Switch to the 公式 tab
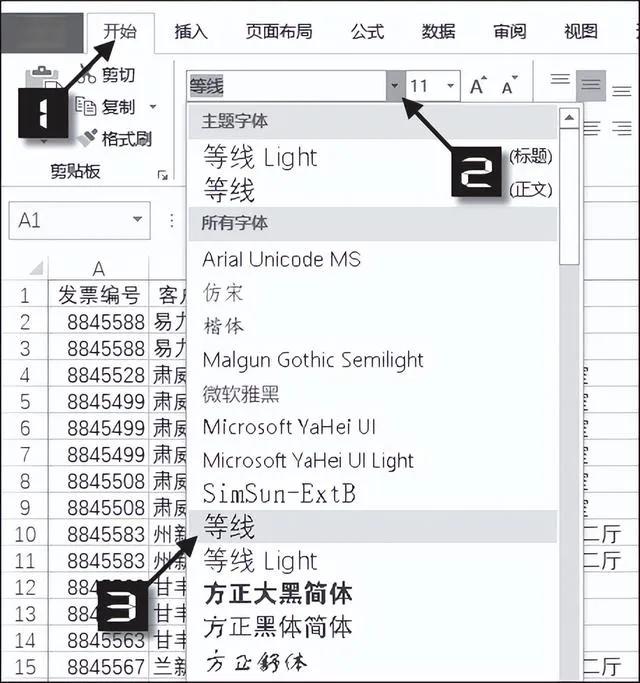Screen dimensions: 640x683 pos(368,32)
